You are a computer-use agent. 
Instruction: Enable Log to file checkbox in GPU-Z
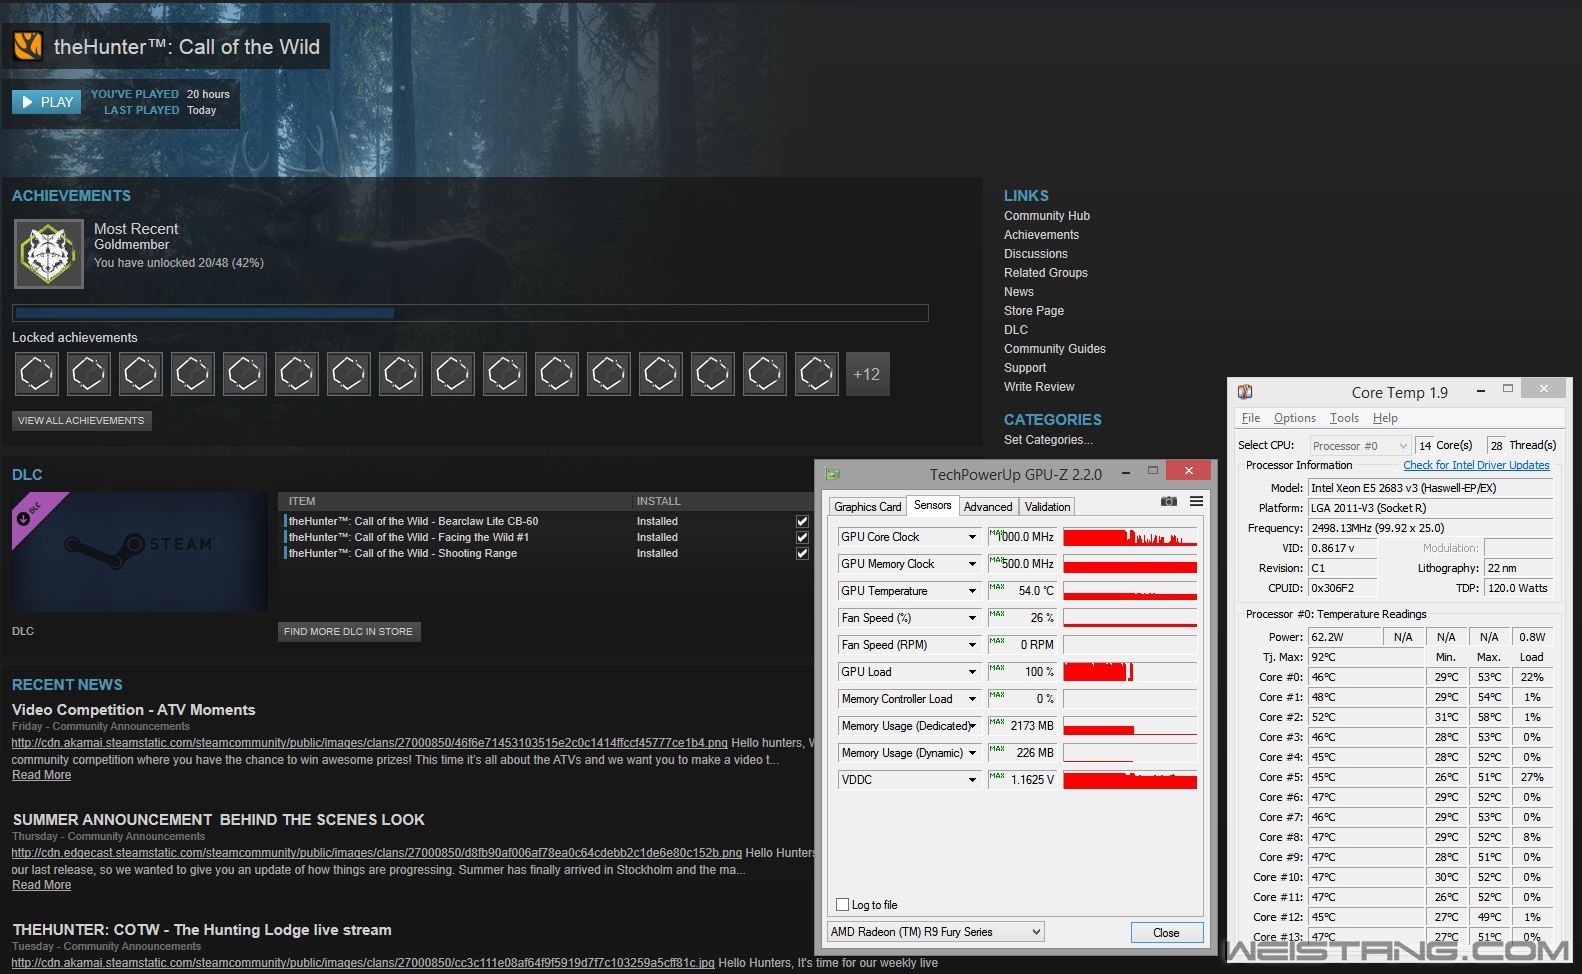[x=843, y=905]
